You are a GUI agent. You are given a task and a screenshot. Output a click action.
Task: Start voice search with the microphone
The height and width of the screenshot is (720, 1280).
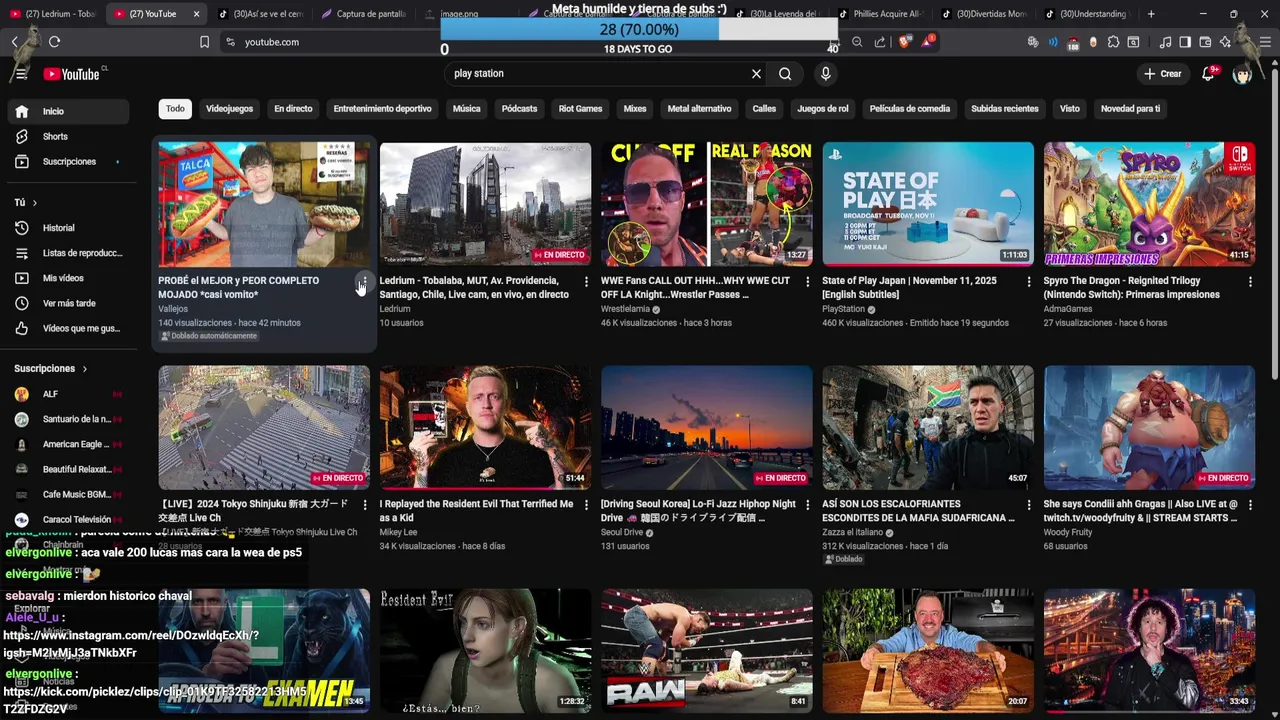[x=825, y=74]
